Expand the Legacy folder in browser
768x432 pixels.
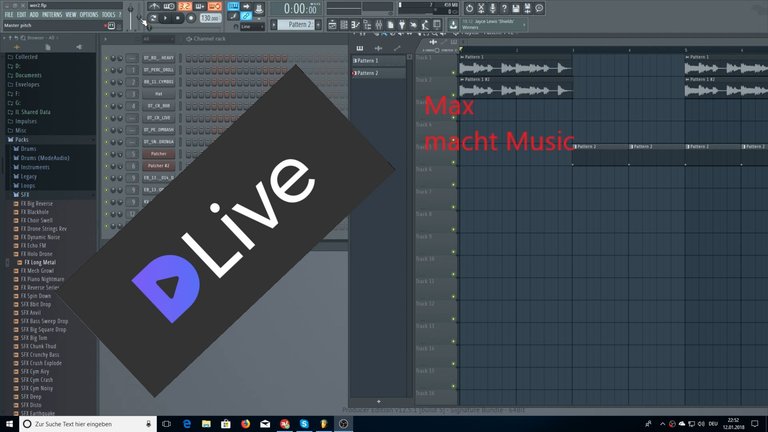[x=28, y=176]
